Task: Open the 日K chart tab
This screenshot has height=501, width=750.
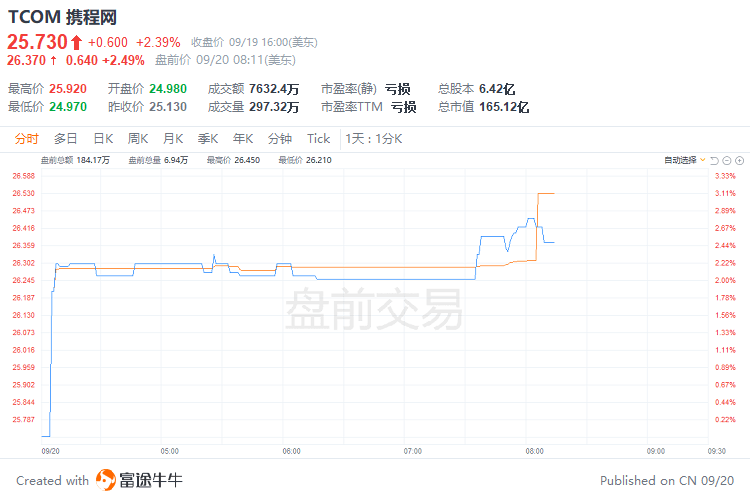Action: [103, 139]
